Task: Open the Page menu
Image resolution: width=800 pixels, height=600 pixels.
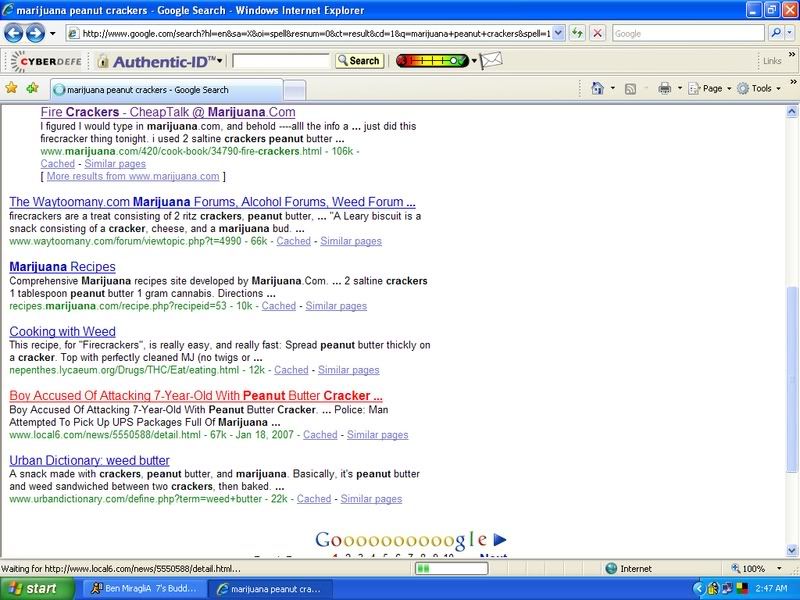Action: 710,89
